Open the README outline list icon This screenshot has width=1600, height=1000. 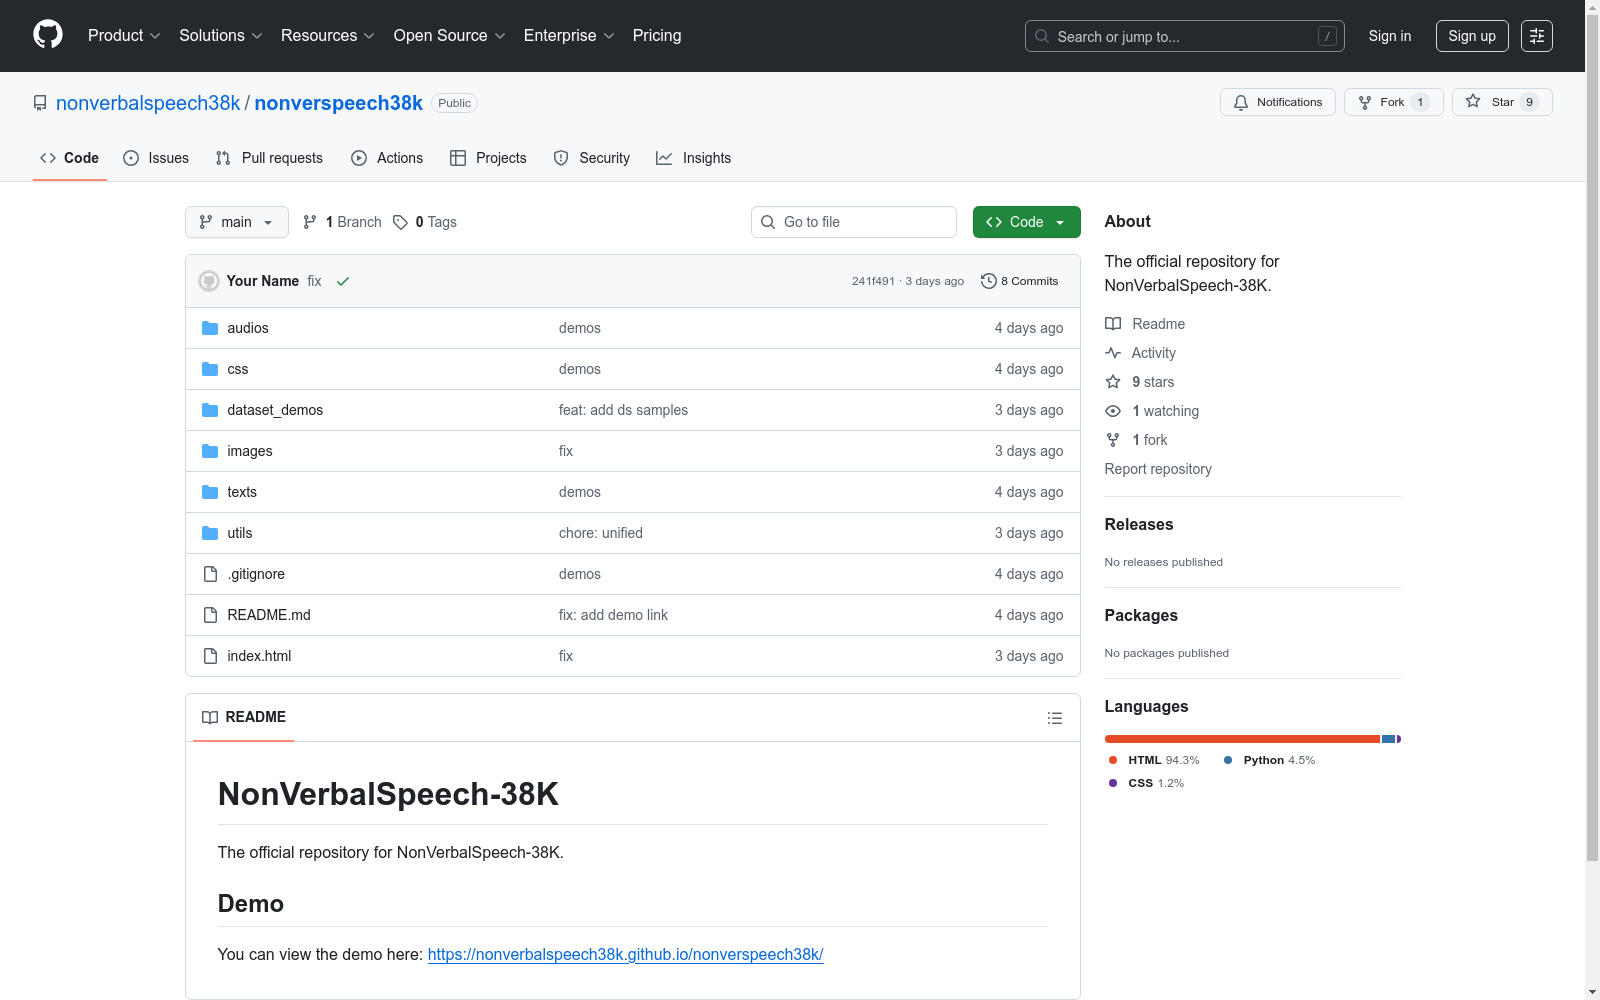(1055, 718)
